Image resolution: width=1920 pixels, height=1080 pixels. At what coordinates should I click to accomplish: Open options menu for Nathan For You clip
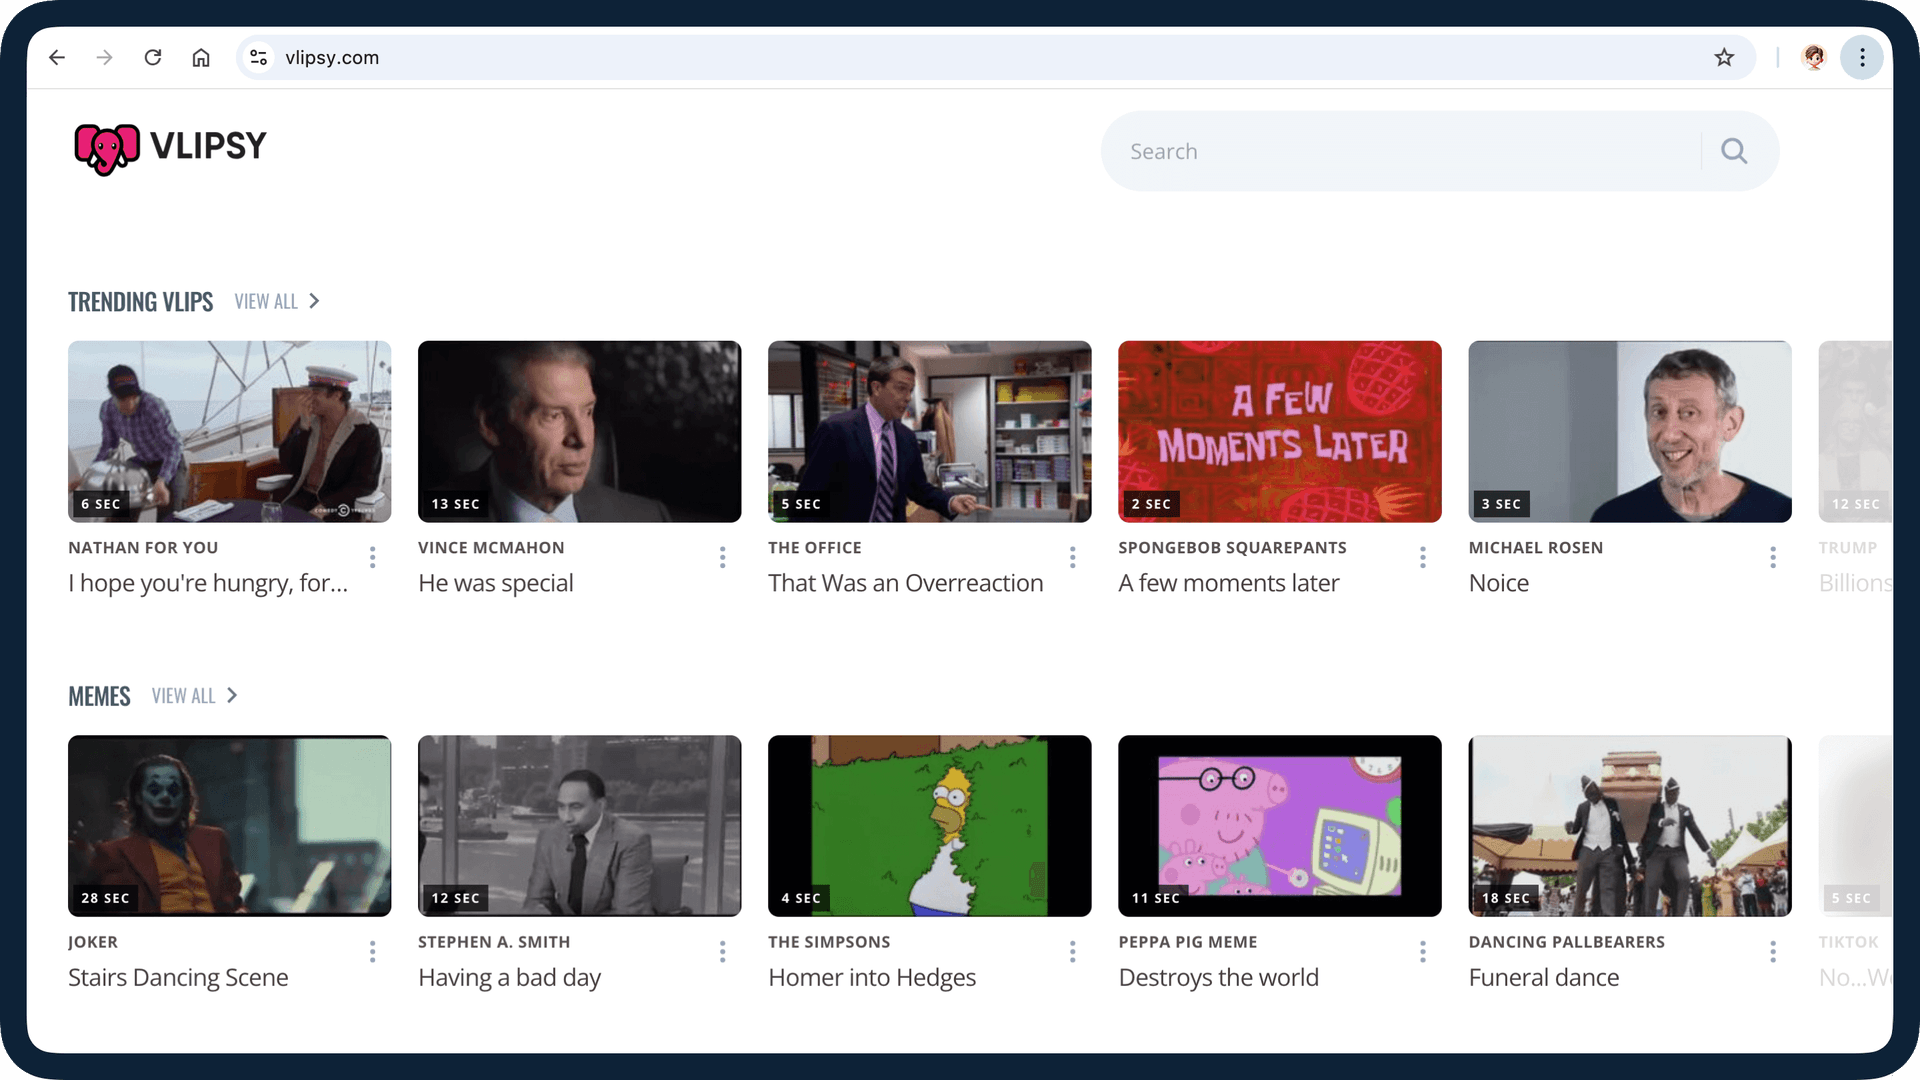[372, 557]
